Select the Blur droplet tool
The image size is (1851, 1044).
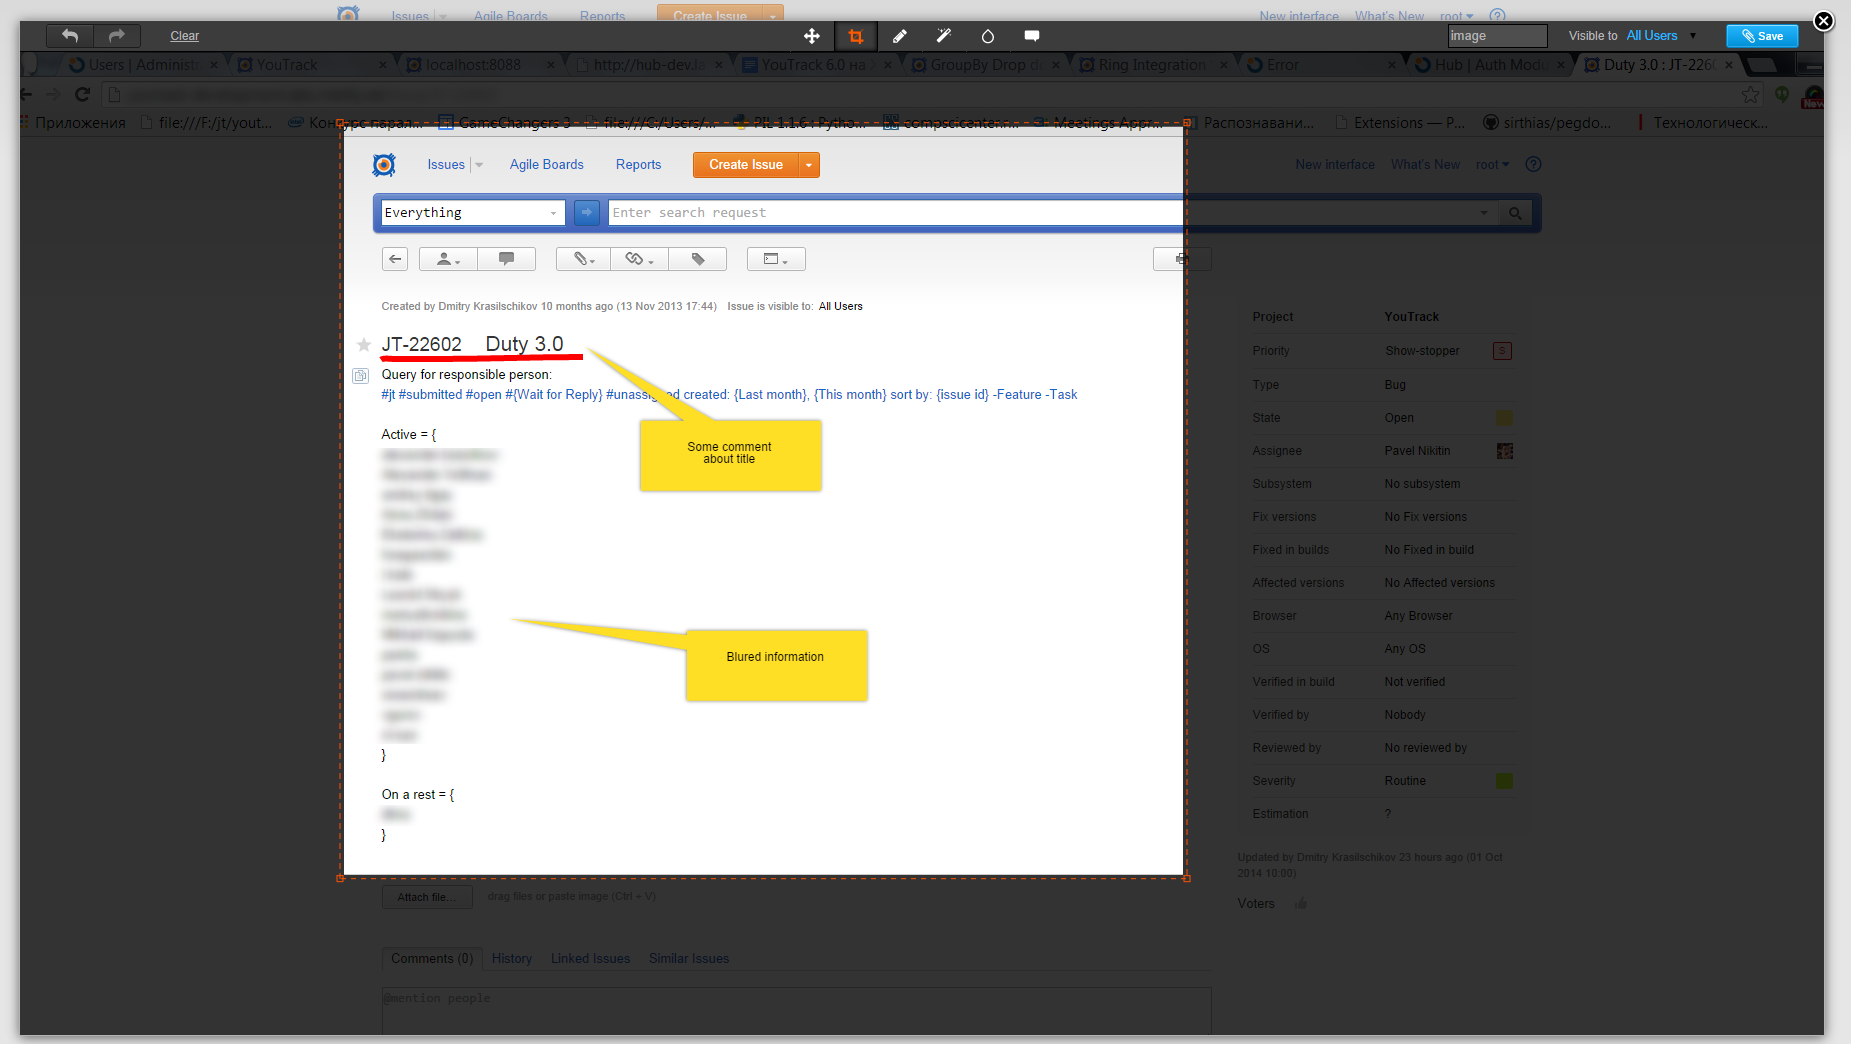988,36
